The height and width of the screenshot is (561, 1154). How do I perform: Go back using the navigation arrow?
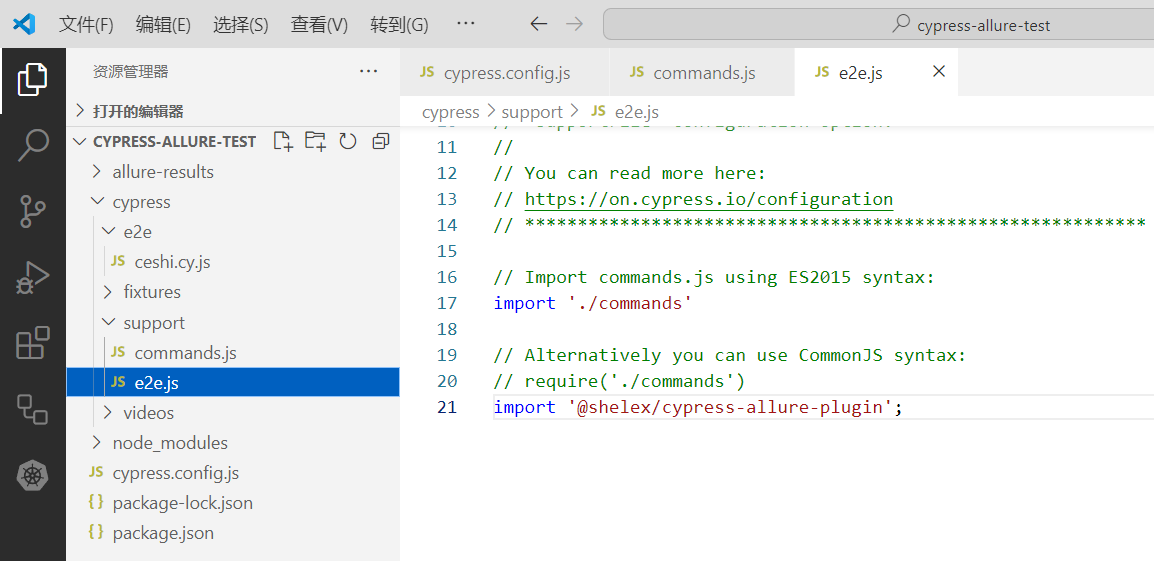coord(539,24)
